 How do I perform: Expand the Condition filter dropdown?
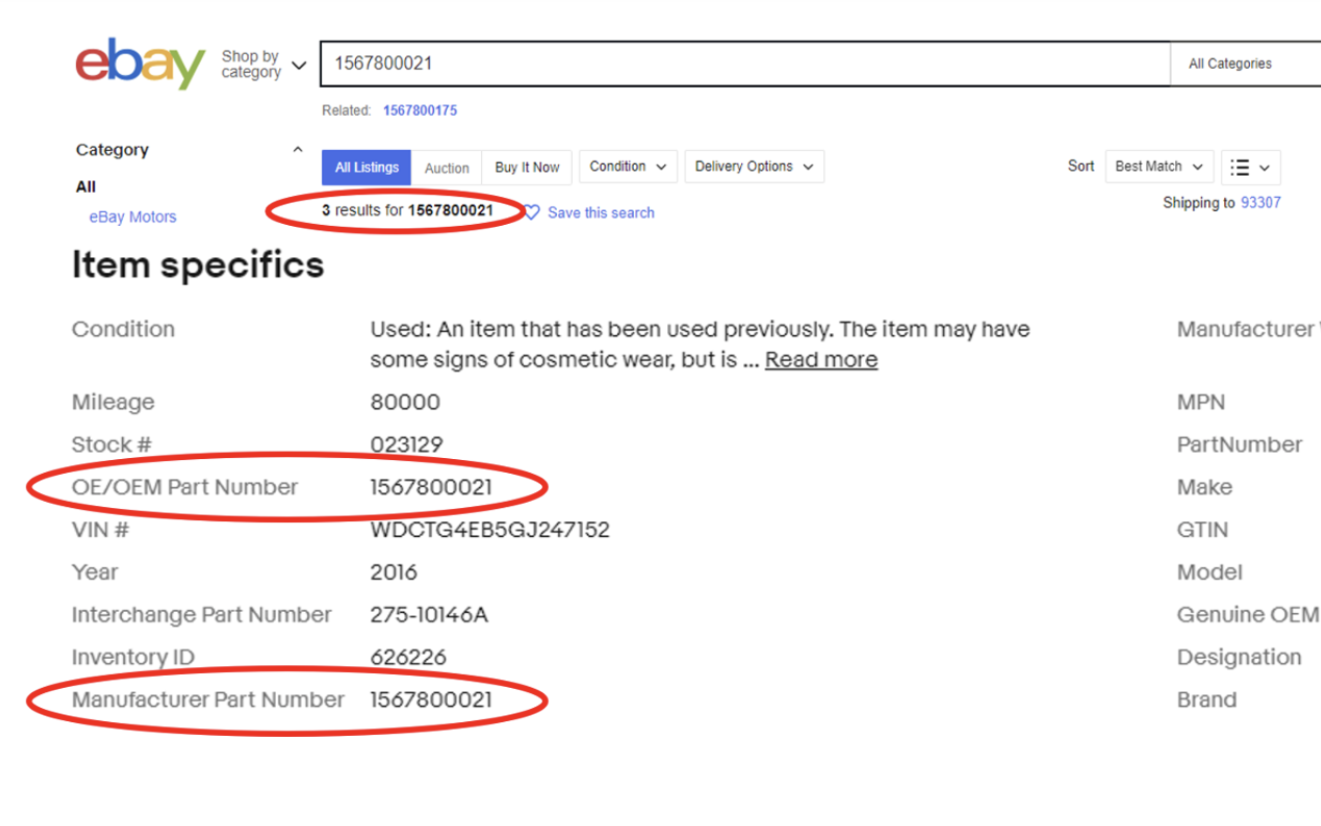[x=628, y=167]
